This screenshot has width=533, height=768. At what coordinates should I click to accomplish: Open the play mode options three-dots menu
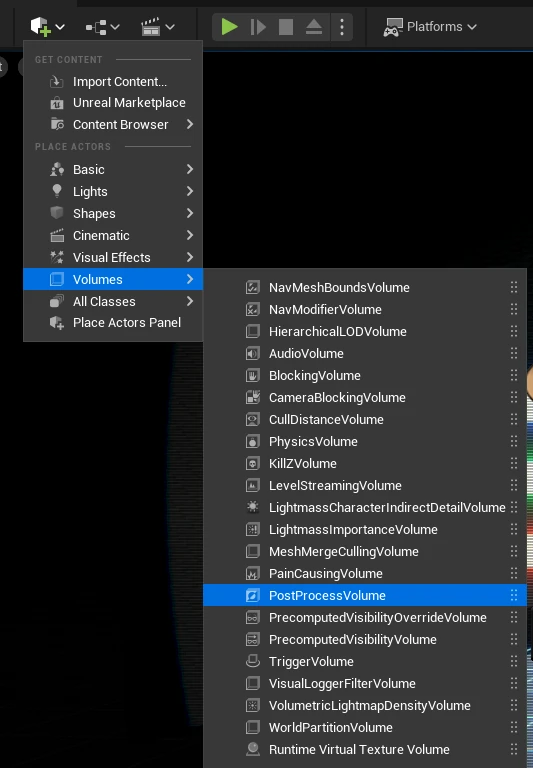pos(342,27)
